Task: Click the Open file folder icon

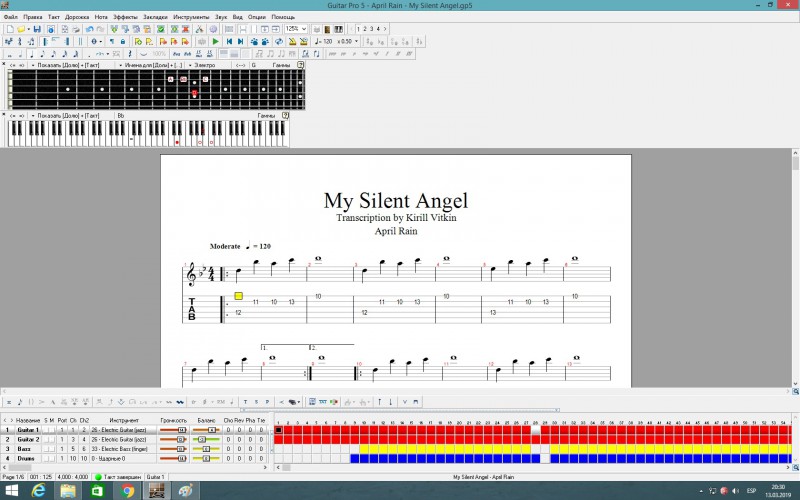Action: click(23, 29)
